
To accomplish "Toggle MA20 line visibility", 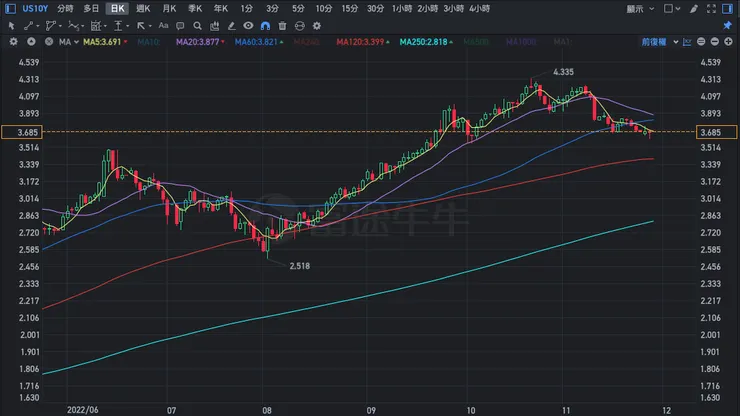I will click(x=200, y=42).
